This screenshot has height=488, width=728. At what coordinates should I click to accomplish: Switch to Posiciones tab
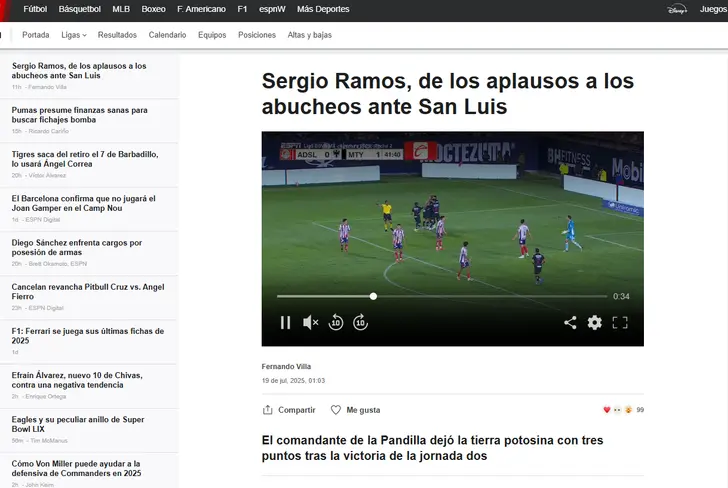(257, 35)
